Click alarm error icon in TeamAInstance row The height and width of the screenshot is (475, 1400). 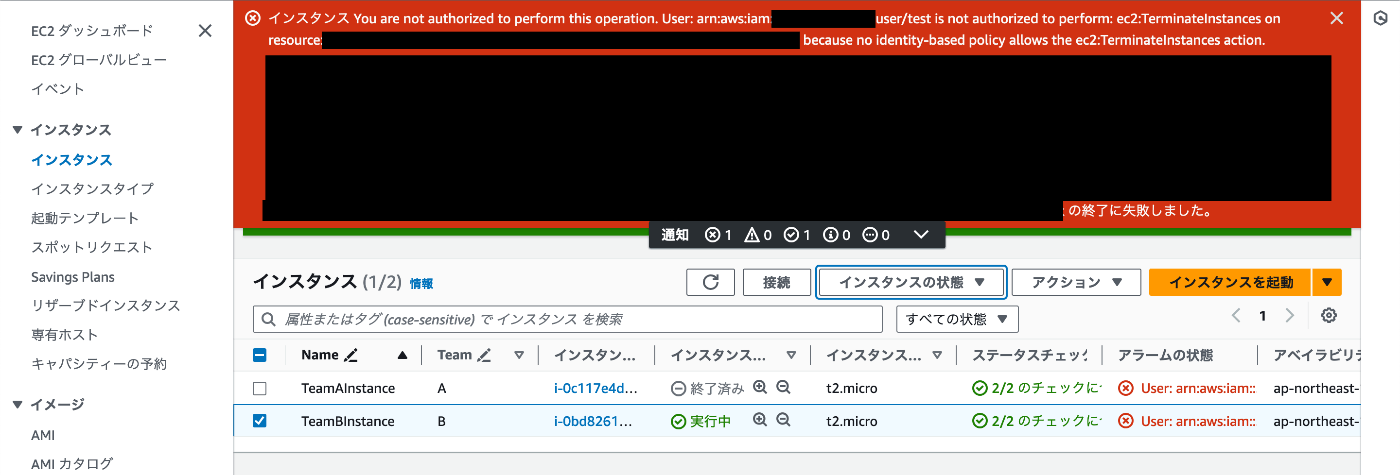[x=1125, y=388]
